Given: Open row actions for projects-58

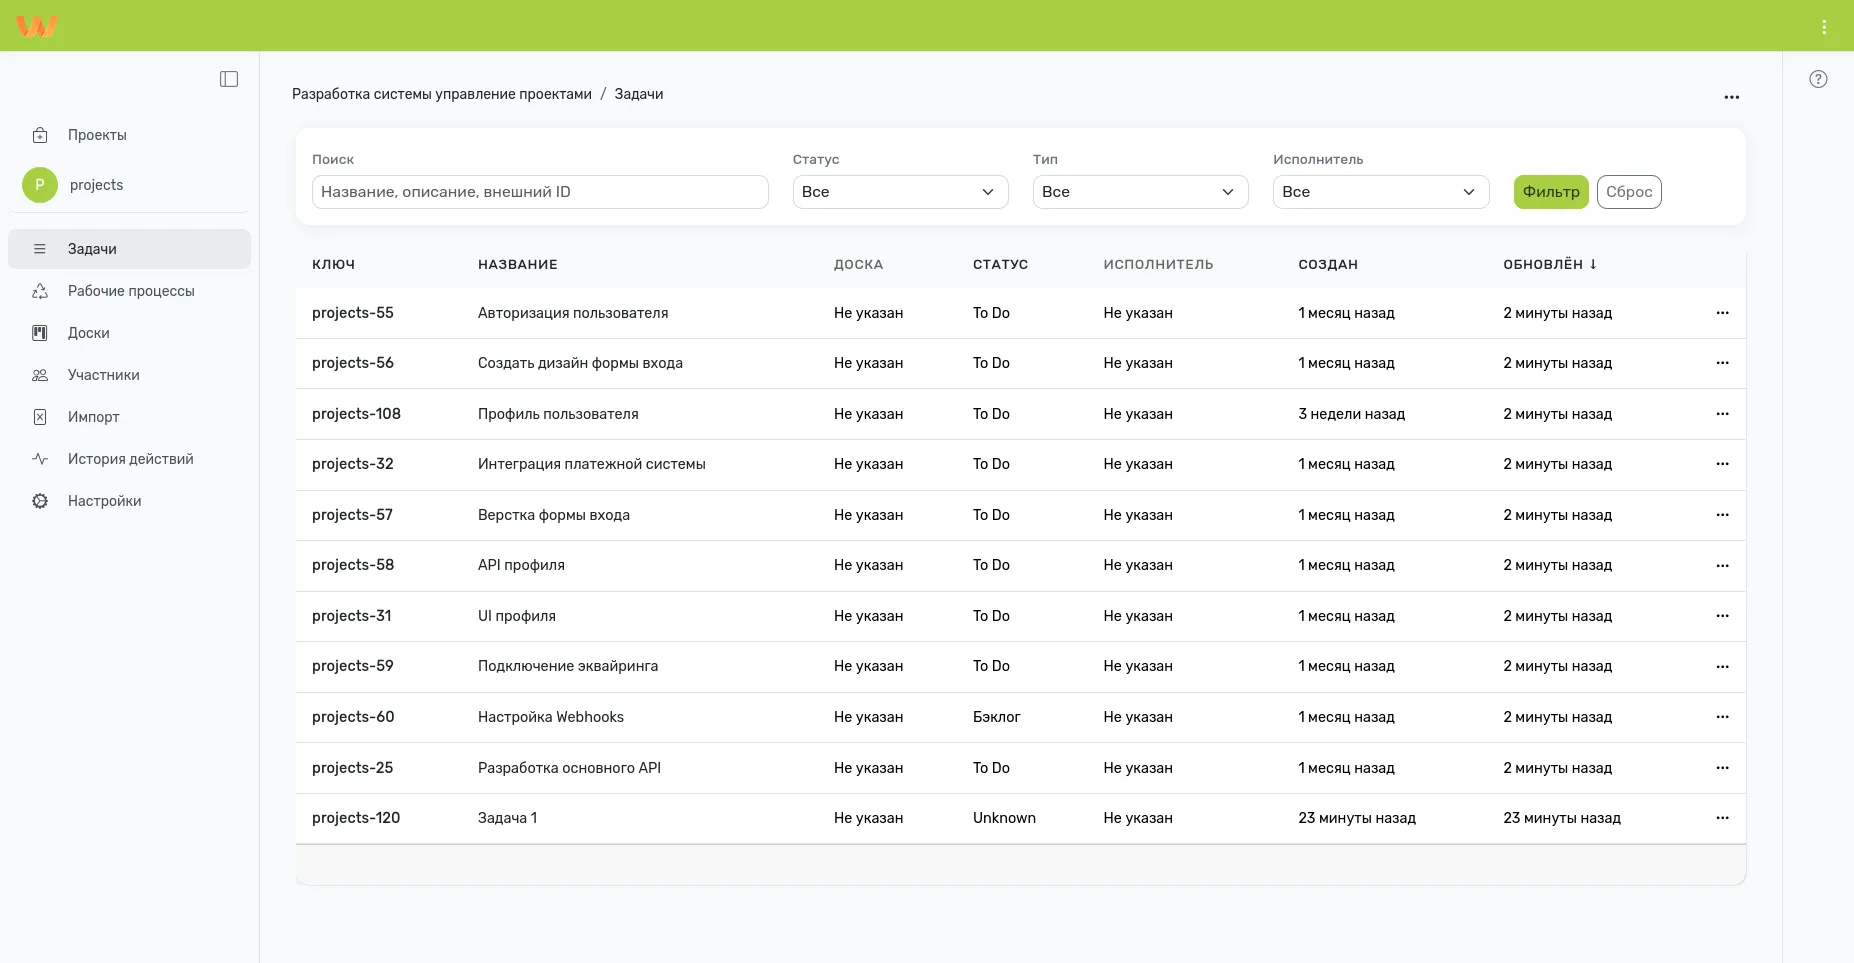Looking at the screenshot, I should click(x=1722, y=565).
